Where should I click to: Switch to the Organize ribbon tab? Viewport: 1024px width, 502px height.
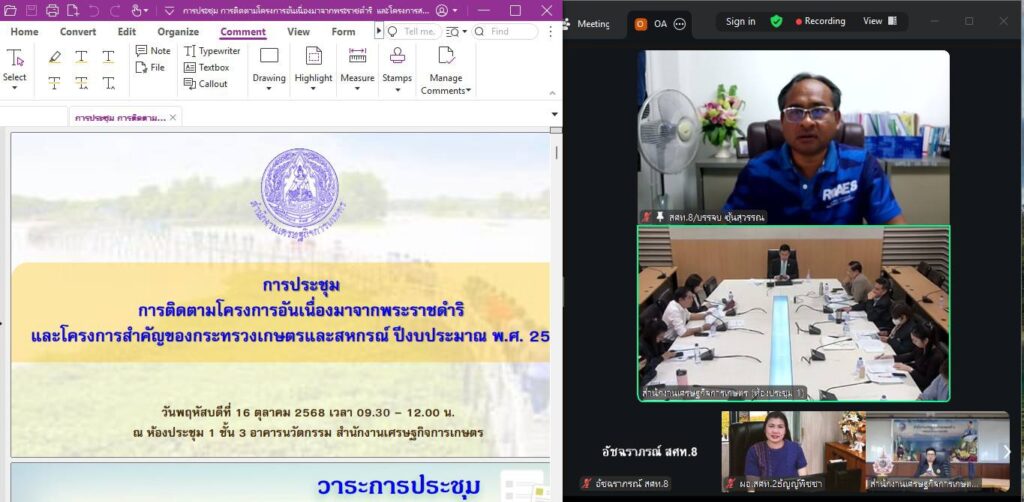(x=178, y=32)
